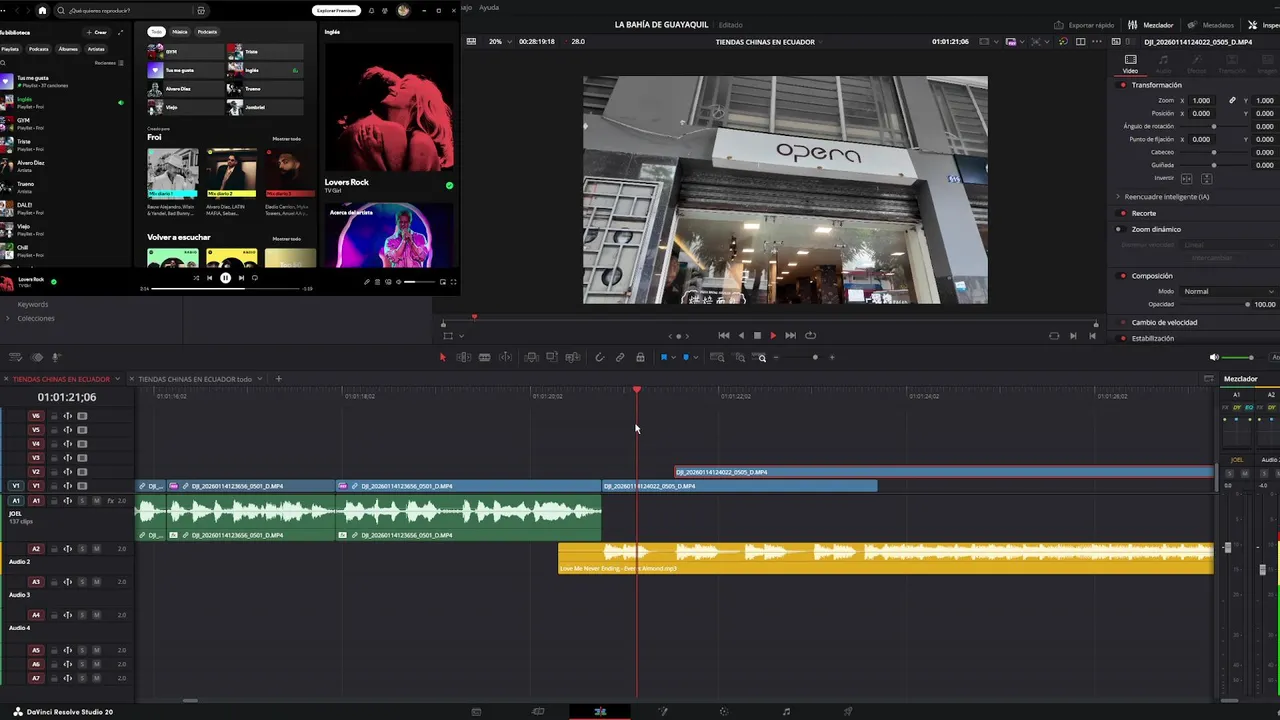Click the blue flag marker tool

(664, 357)
